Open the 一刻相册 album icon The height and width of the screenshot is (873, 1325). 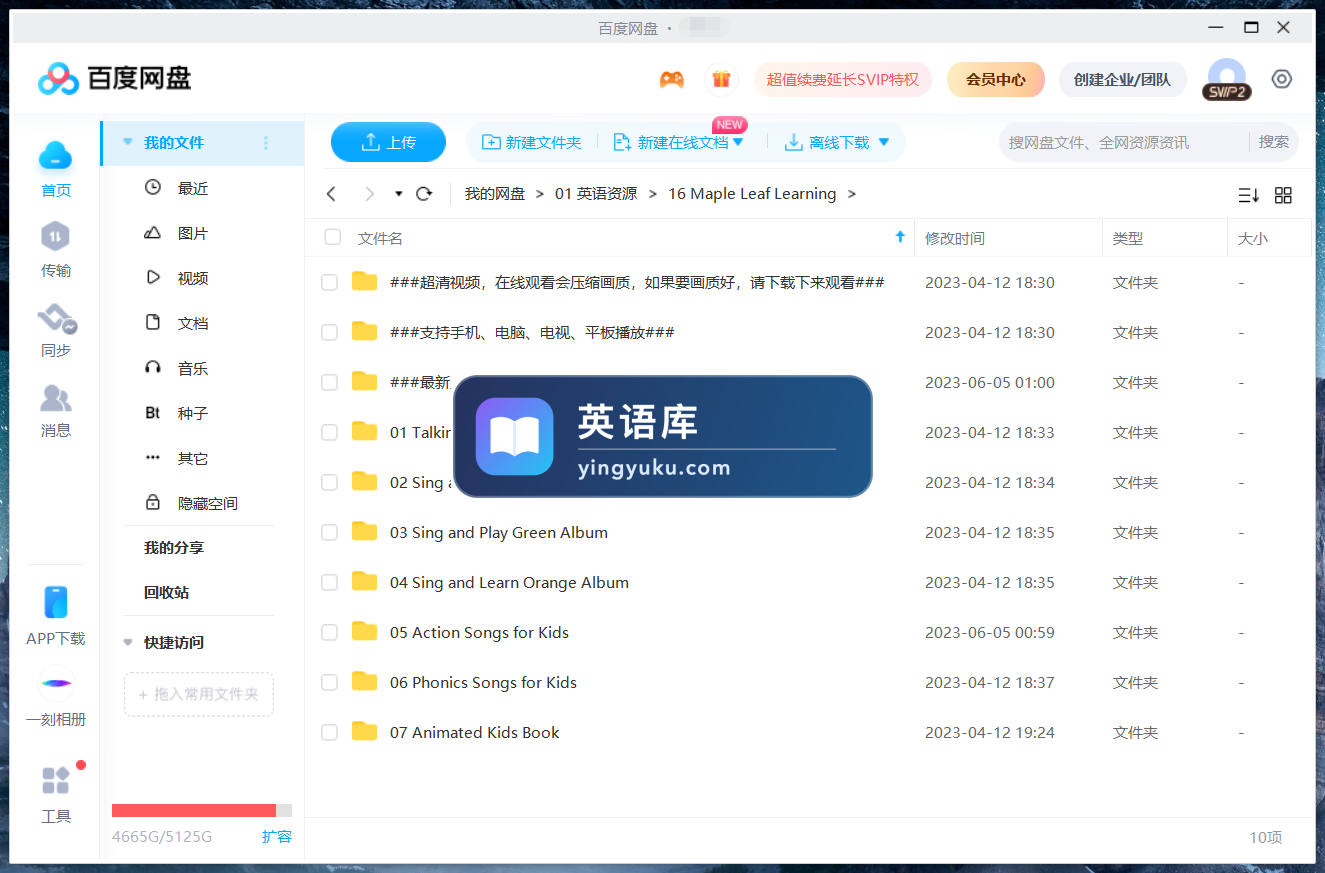point(56,683)
